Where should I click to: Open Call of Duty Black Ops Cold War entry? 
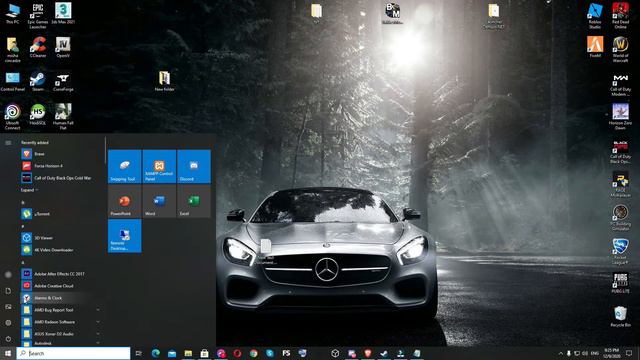(x=61, y=178)
